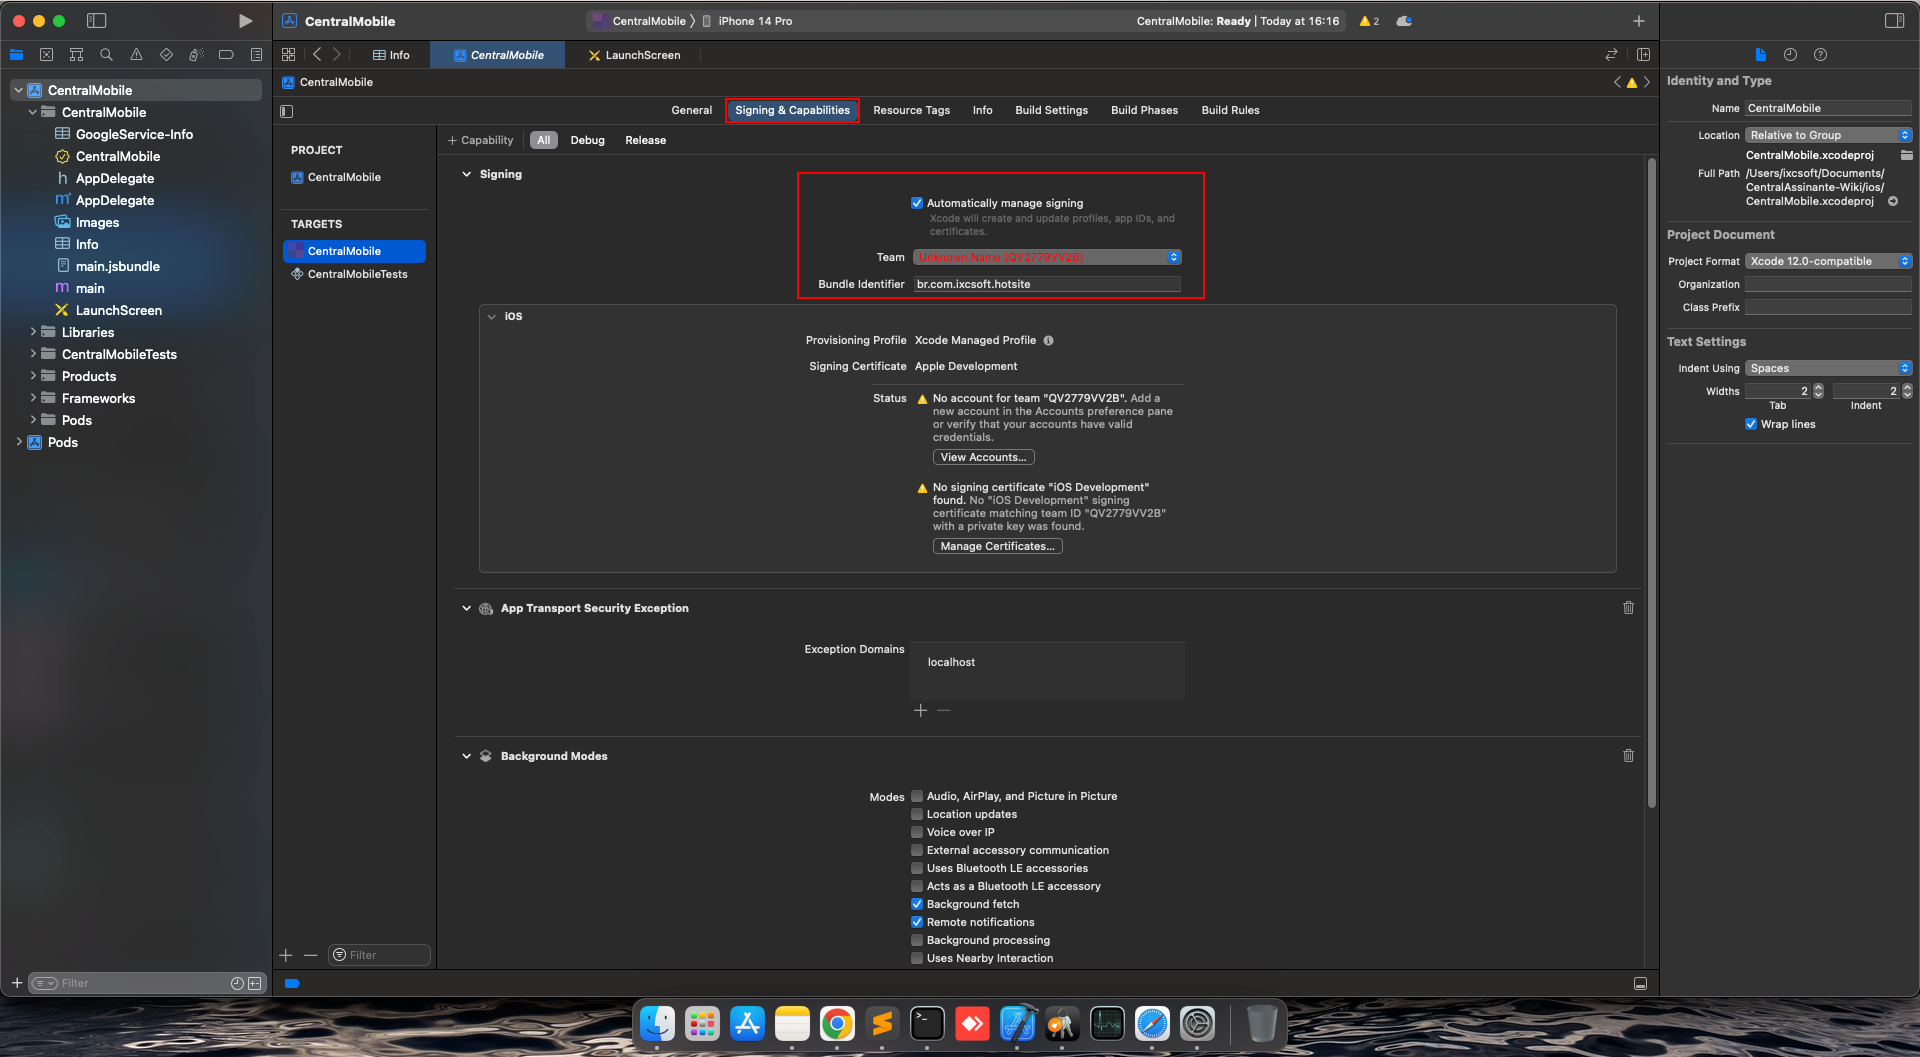Screen dimensions: 1920x1057
Task: Switch to the Resource Tags tab
Action: 911,110
